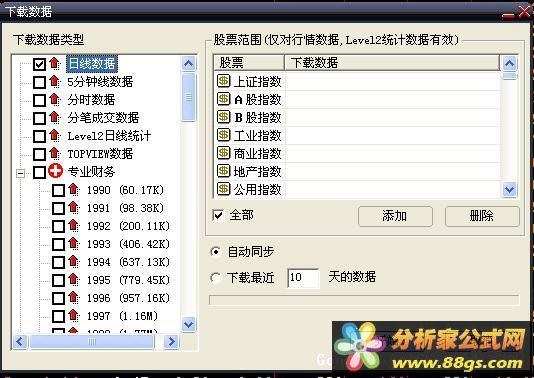Click the red cross icon beside 专业财务
This screenshot has width=534, height=378.
click(x=55, y=171)
